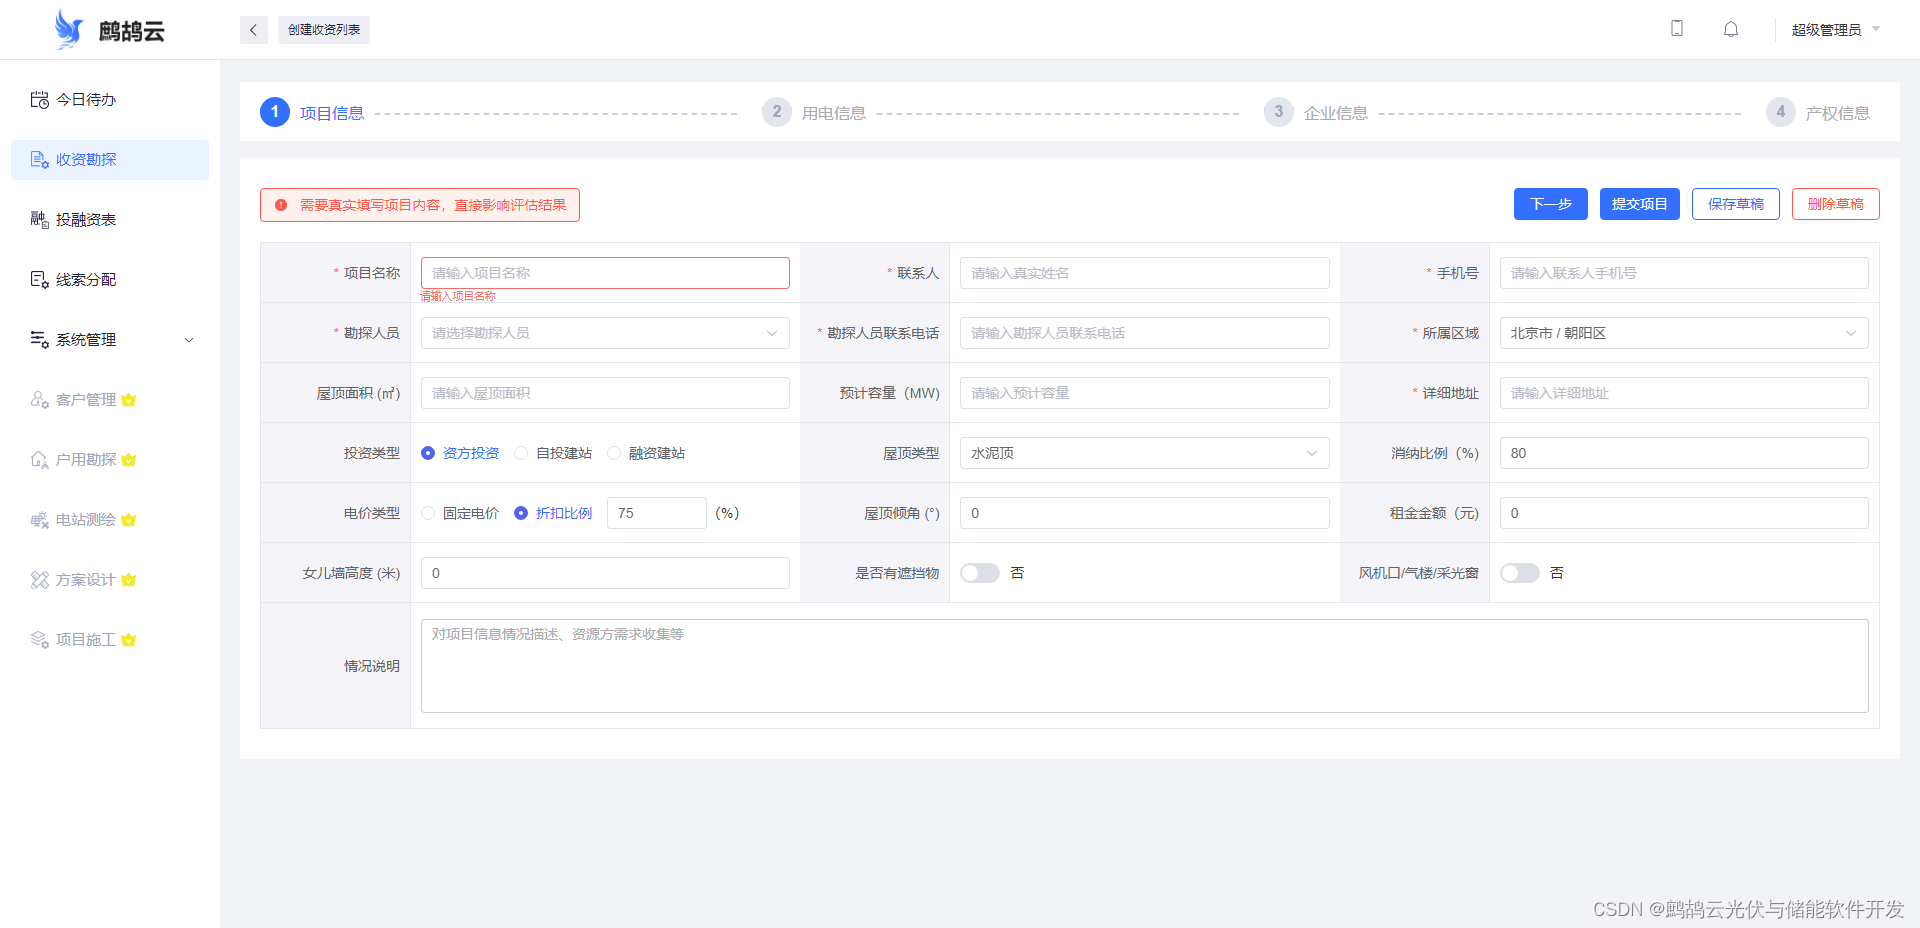The width and height of the screenshot is (1920, 928).
Task: Open the notification bell
Action: point(1731,29)
